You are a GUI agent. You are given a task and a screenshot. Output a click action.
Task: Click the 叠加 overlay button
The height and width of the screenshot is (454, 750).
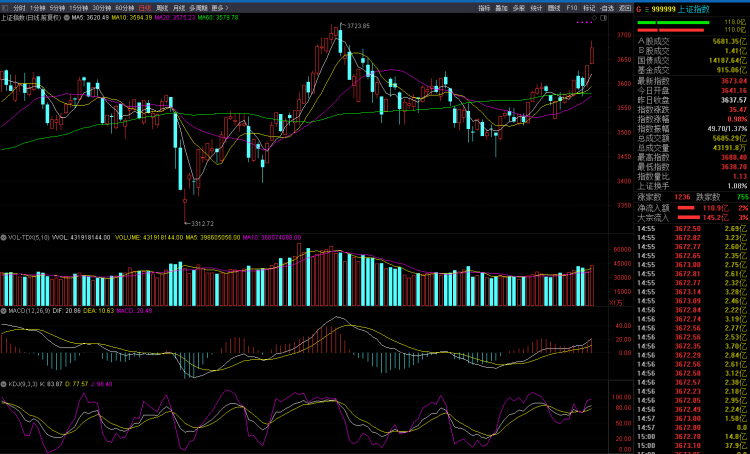pyautogui.click(x=501, y=7)
